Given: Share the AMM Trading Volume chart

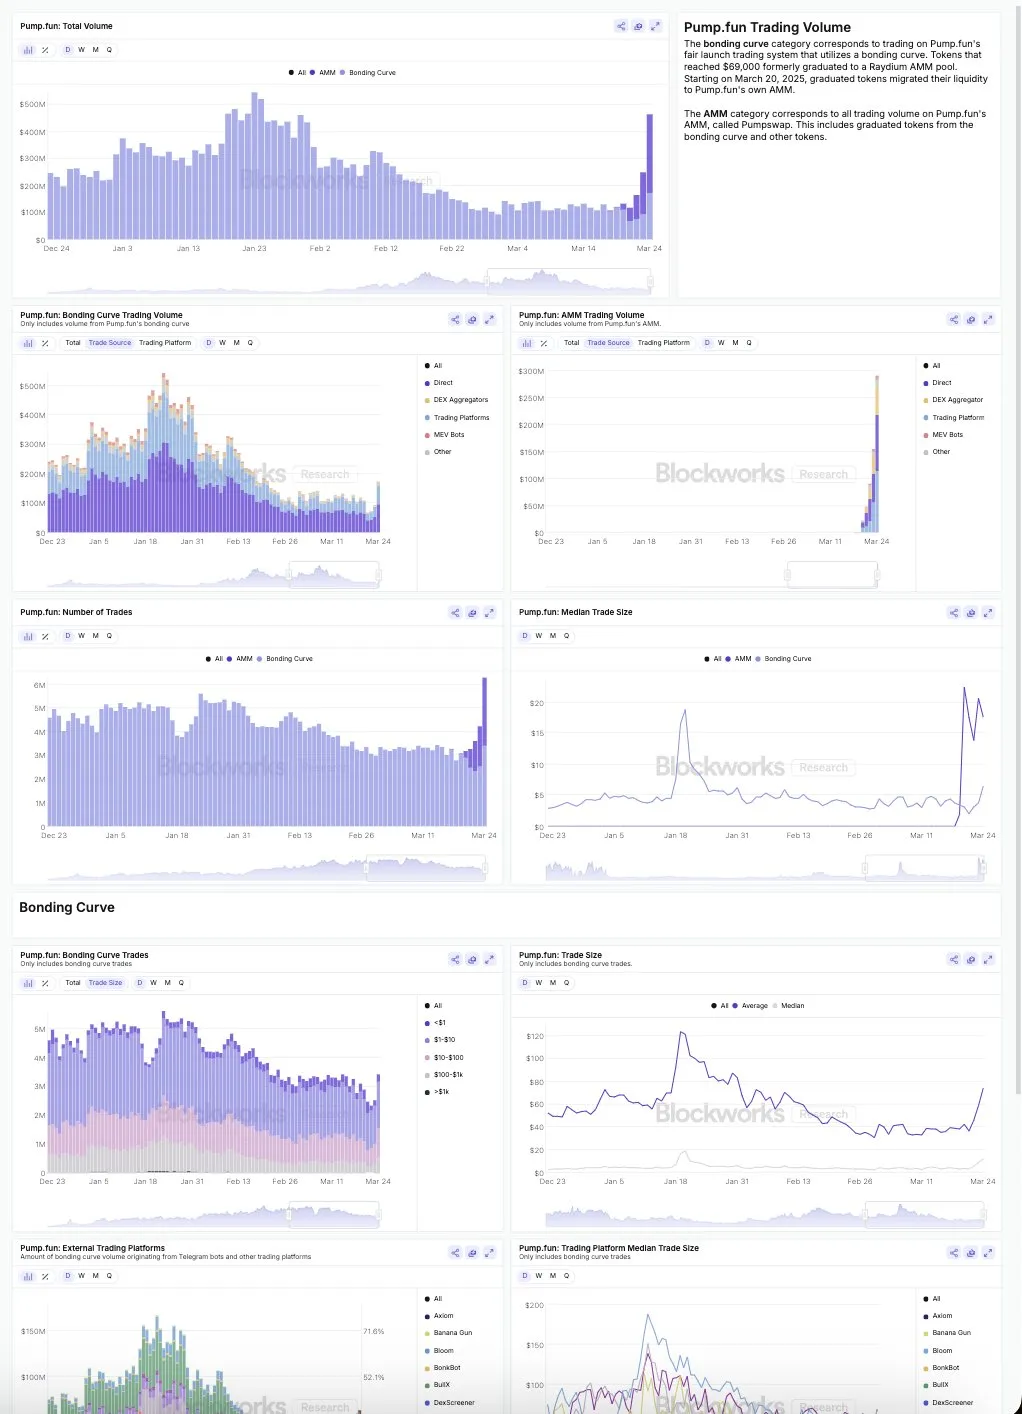Looking at the screenshot, I should click(x=954, y=320).
